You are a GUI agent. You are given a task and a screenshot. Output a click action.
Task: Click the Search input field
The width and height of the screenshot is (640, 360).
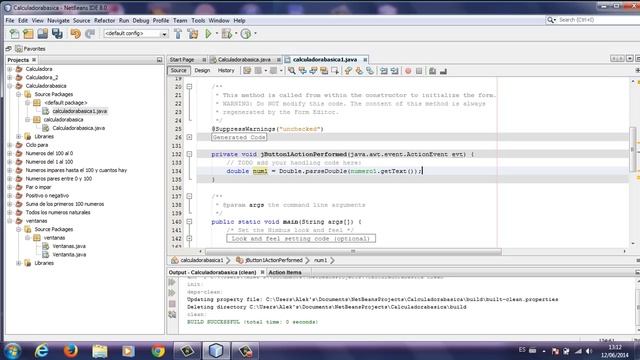(x=598, y=20)
